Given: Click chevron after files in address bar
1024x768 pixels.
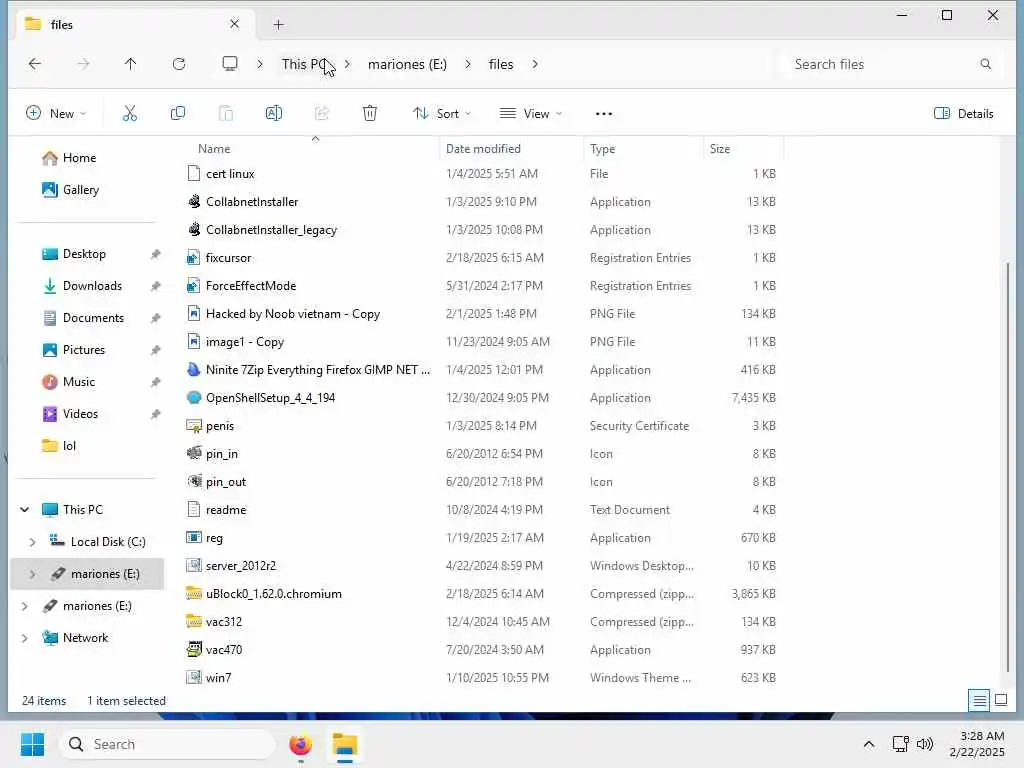Looking at the screenshot, I should (x=535, y=64).
